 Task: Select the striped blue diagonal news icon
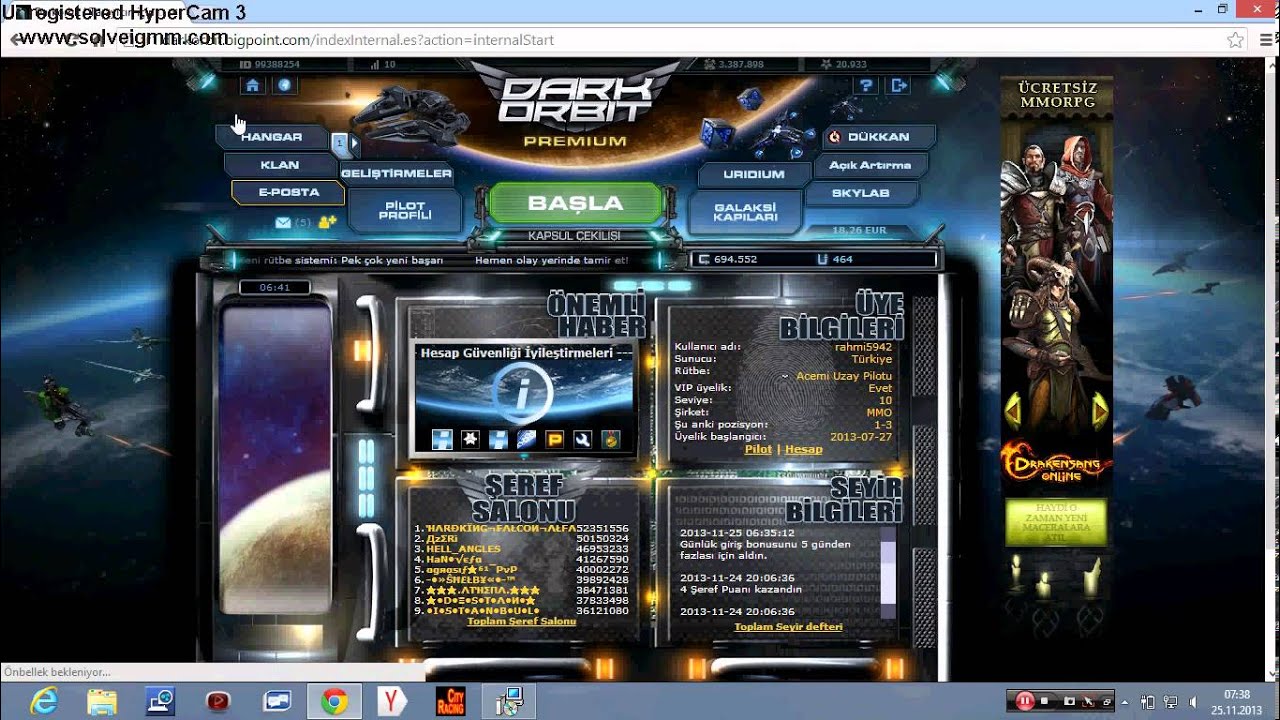point(526,439)
